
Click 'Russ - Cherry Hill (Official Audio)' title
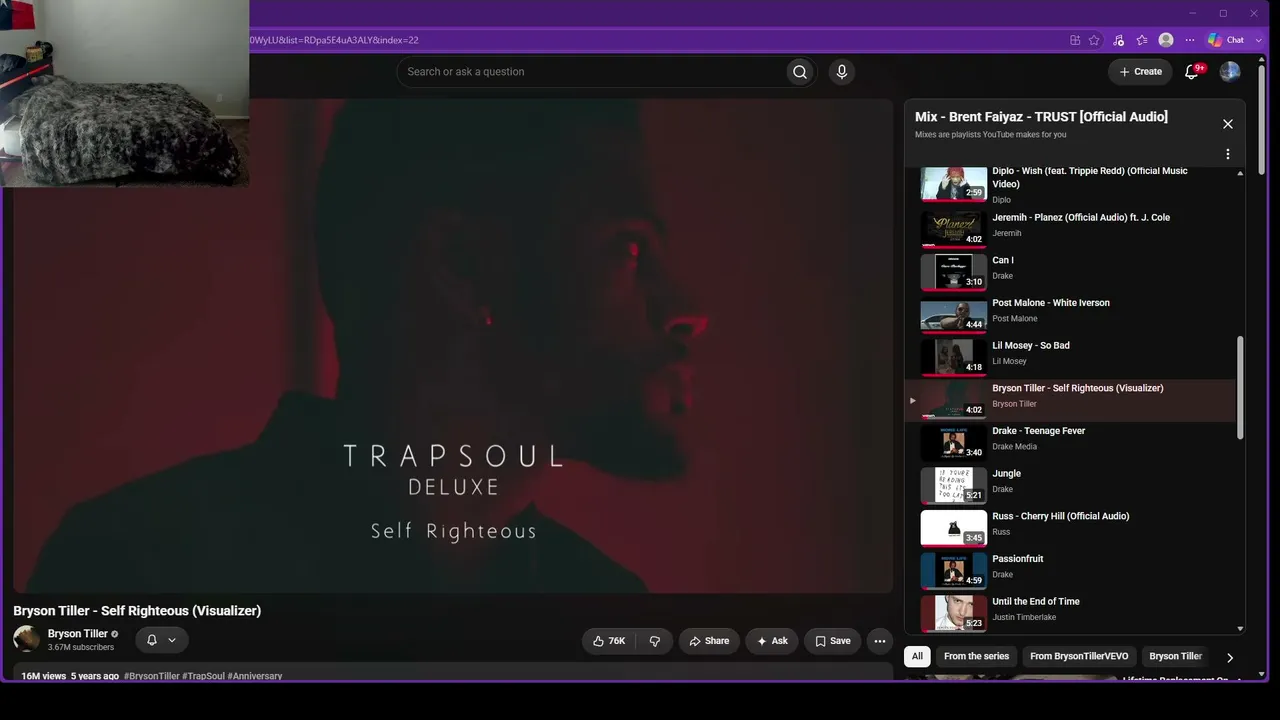pyautogui.click(x=1061, y=516)
